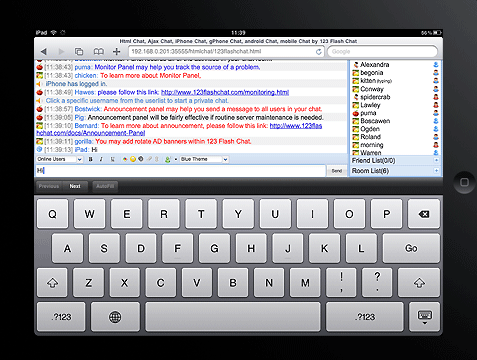Tap Safari's back arrow
Screen dimensions: 477x360
(x=44, y=52)
